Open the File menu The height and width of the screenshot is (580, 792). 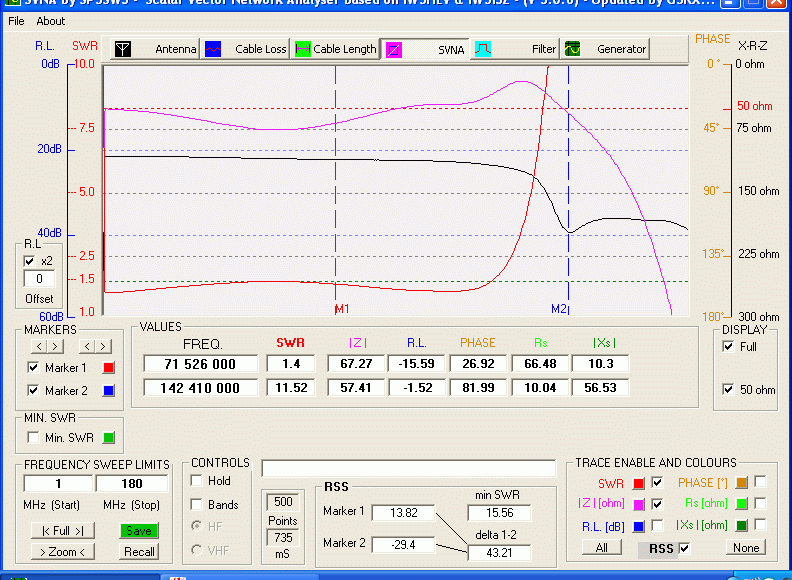16,21
